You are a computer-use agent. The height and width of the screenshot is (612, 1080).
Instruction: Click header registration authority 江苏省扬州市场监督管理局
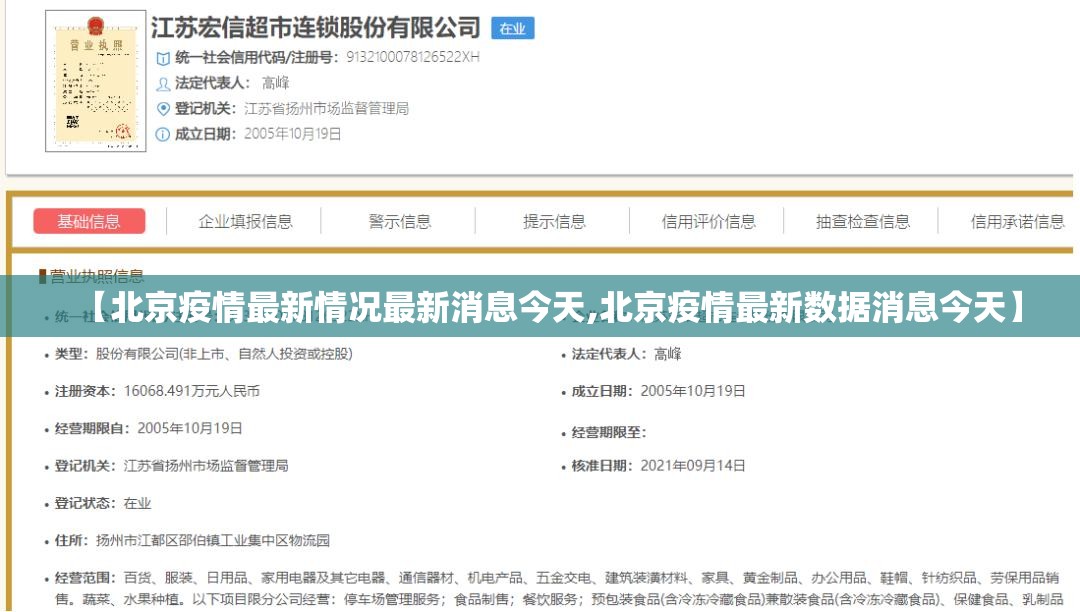coord(326,109)
